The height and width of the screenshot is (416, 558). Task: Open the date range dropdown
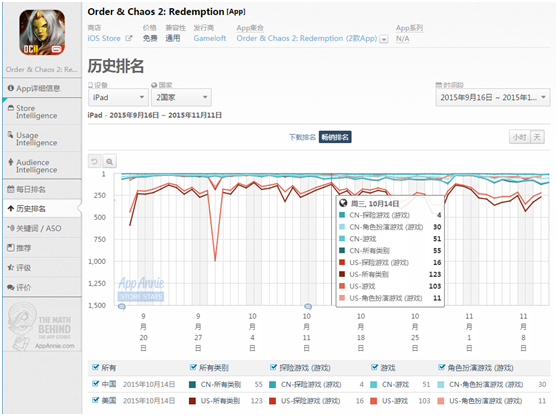[493, 97]
